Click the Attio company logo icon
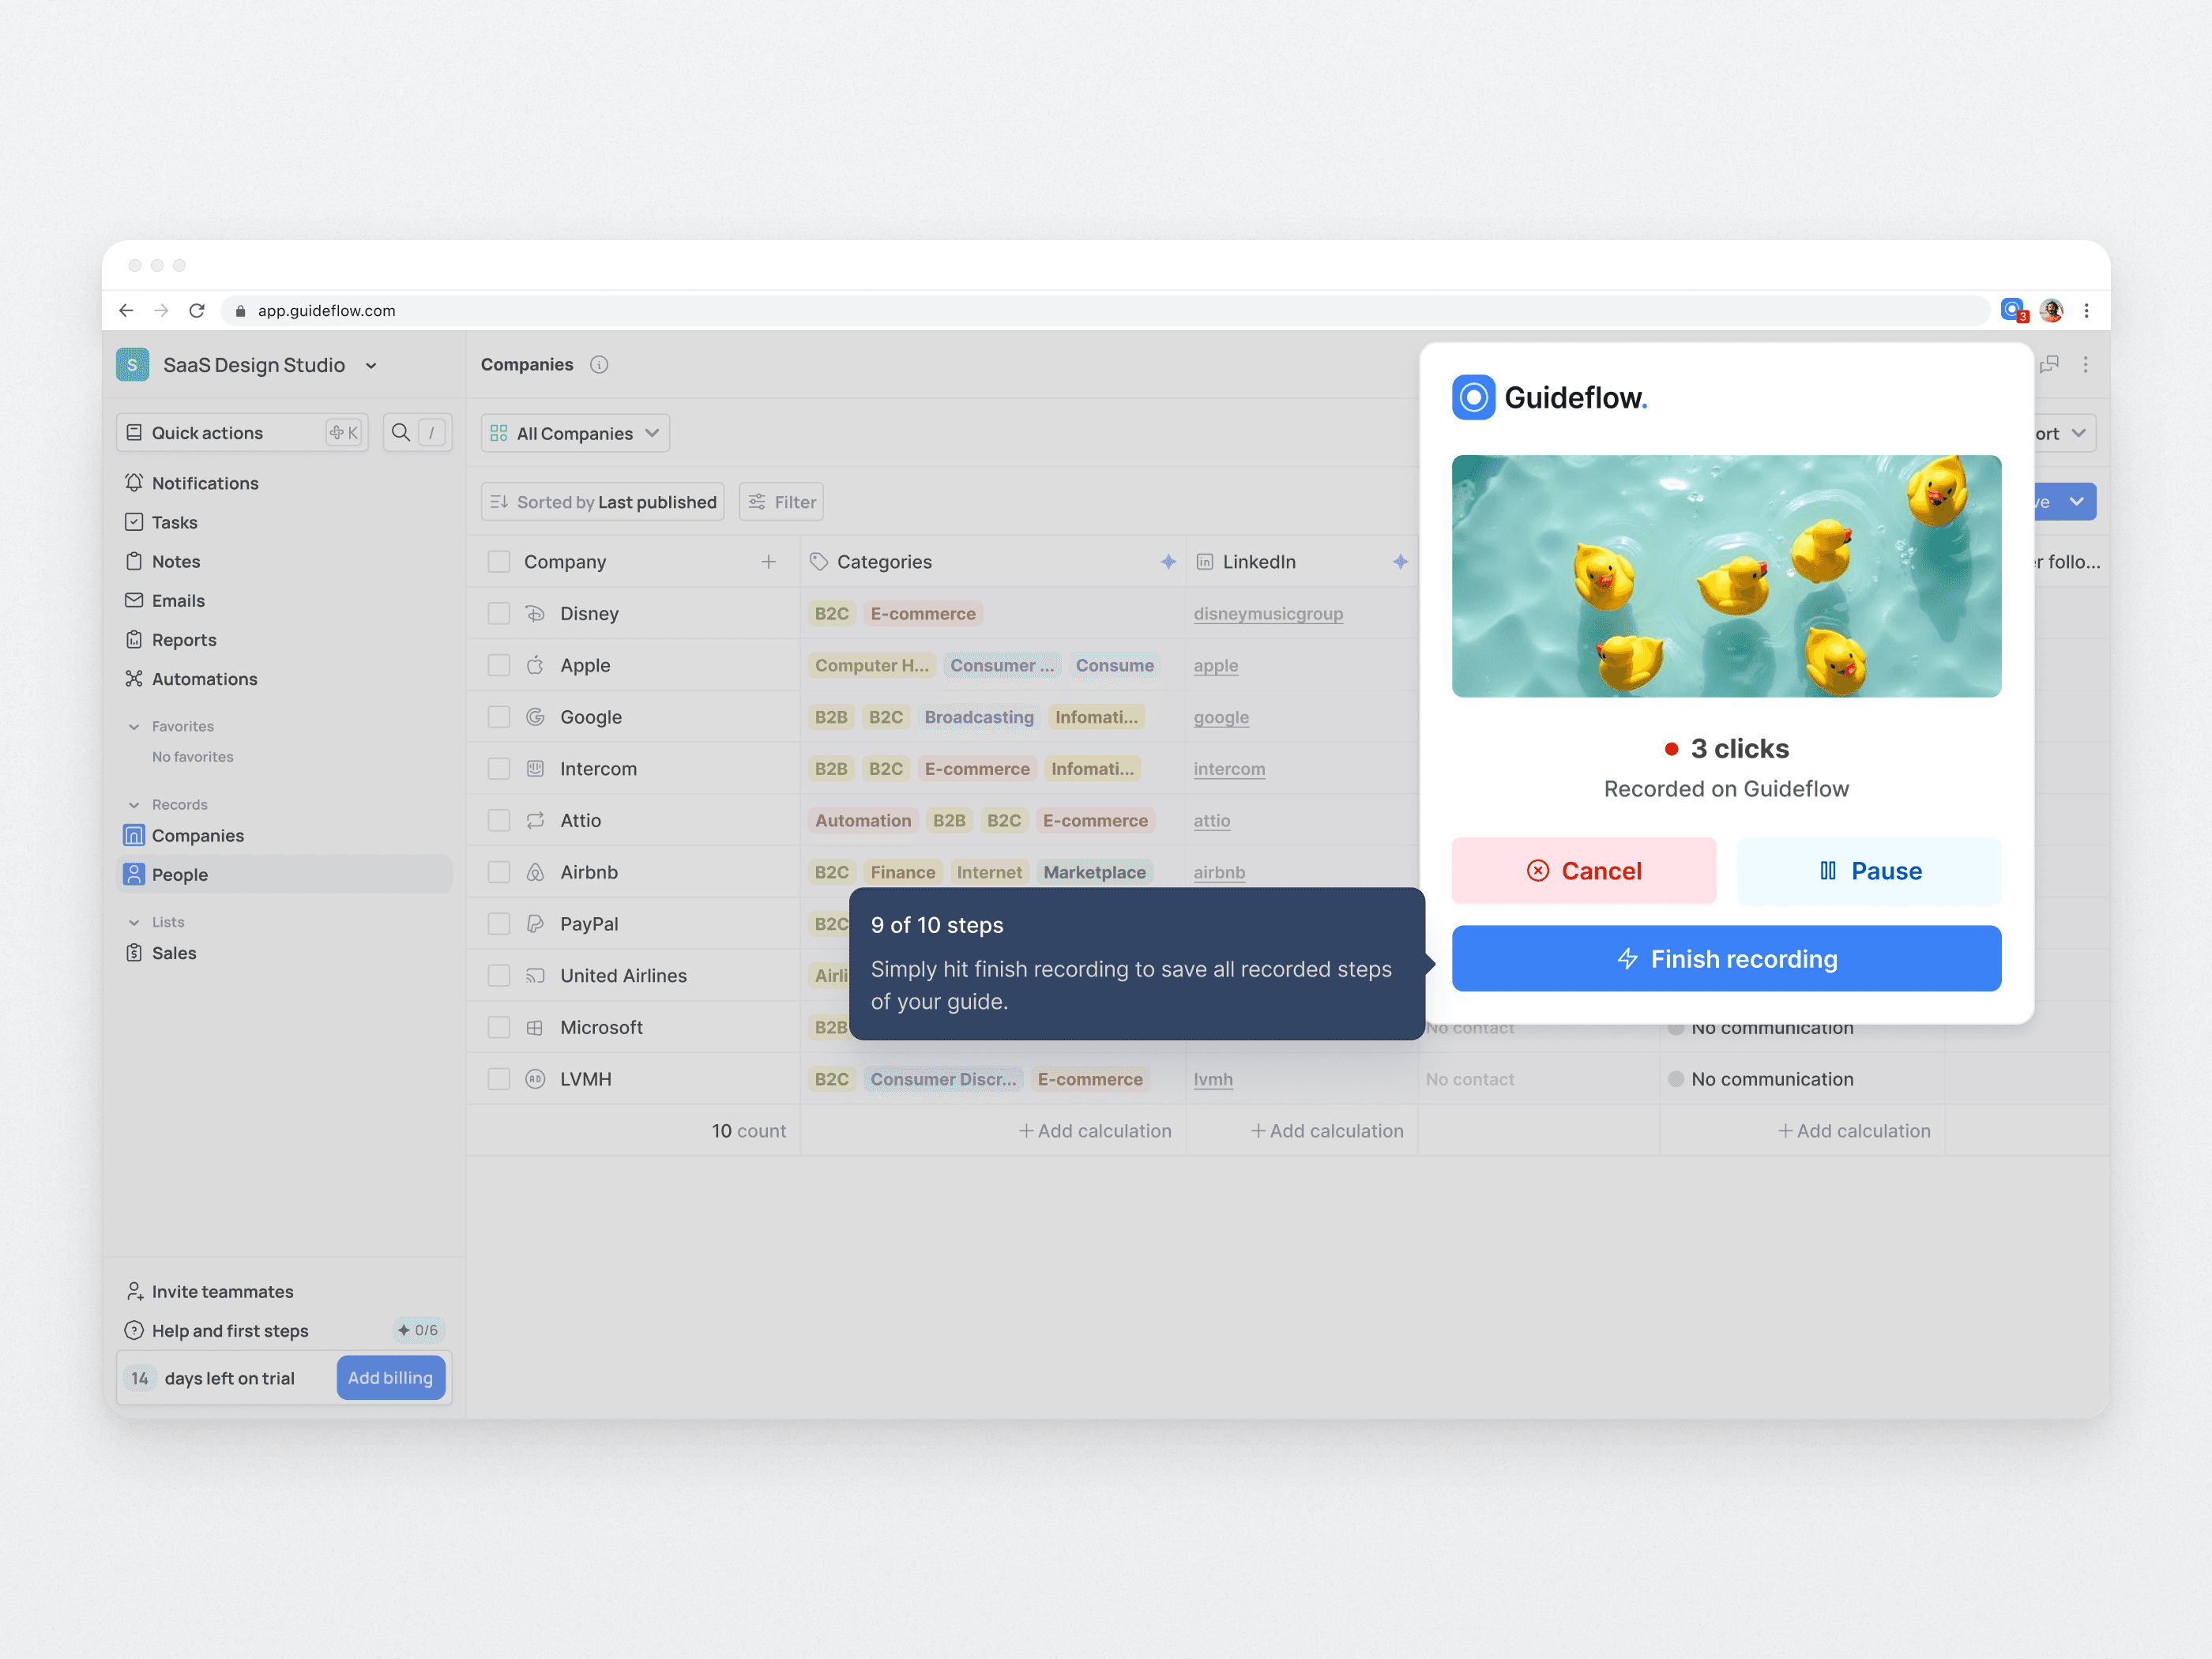This screenshot has width=2212, height=1659. [536, 820]
